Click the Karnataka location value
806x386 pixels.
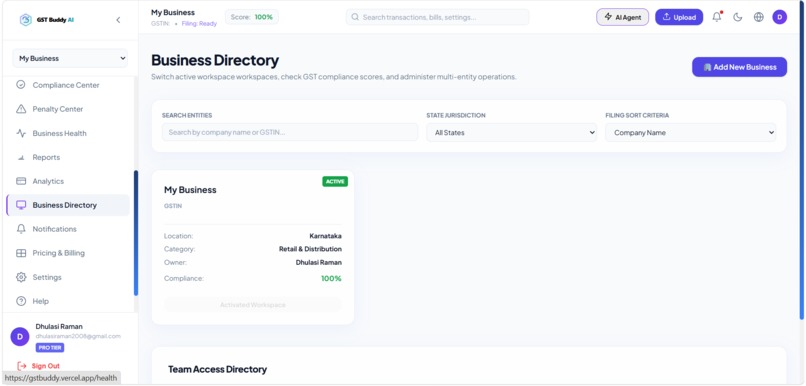tap(325, 236)
